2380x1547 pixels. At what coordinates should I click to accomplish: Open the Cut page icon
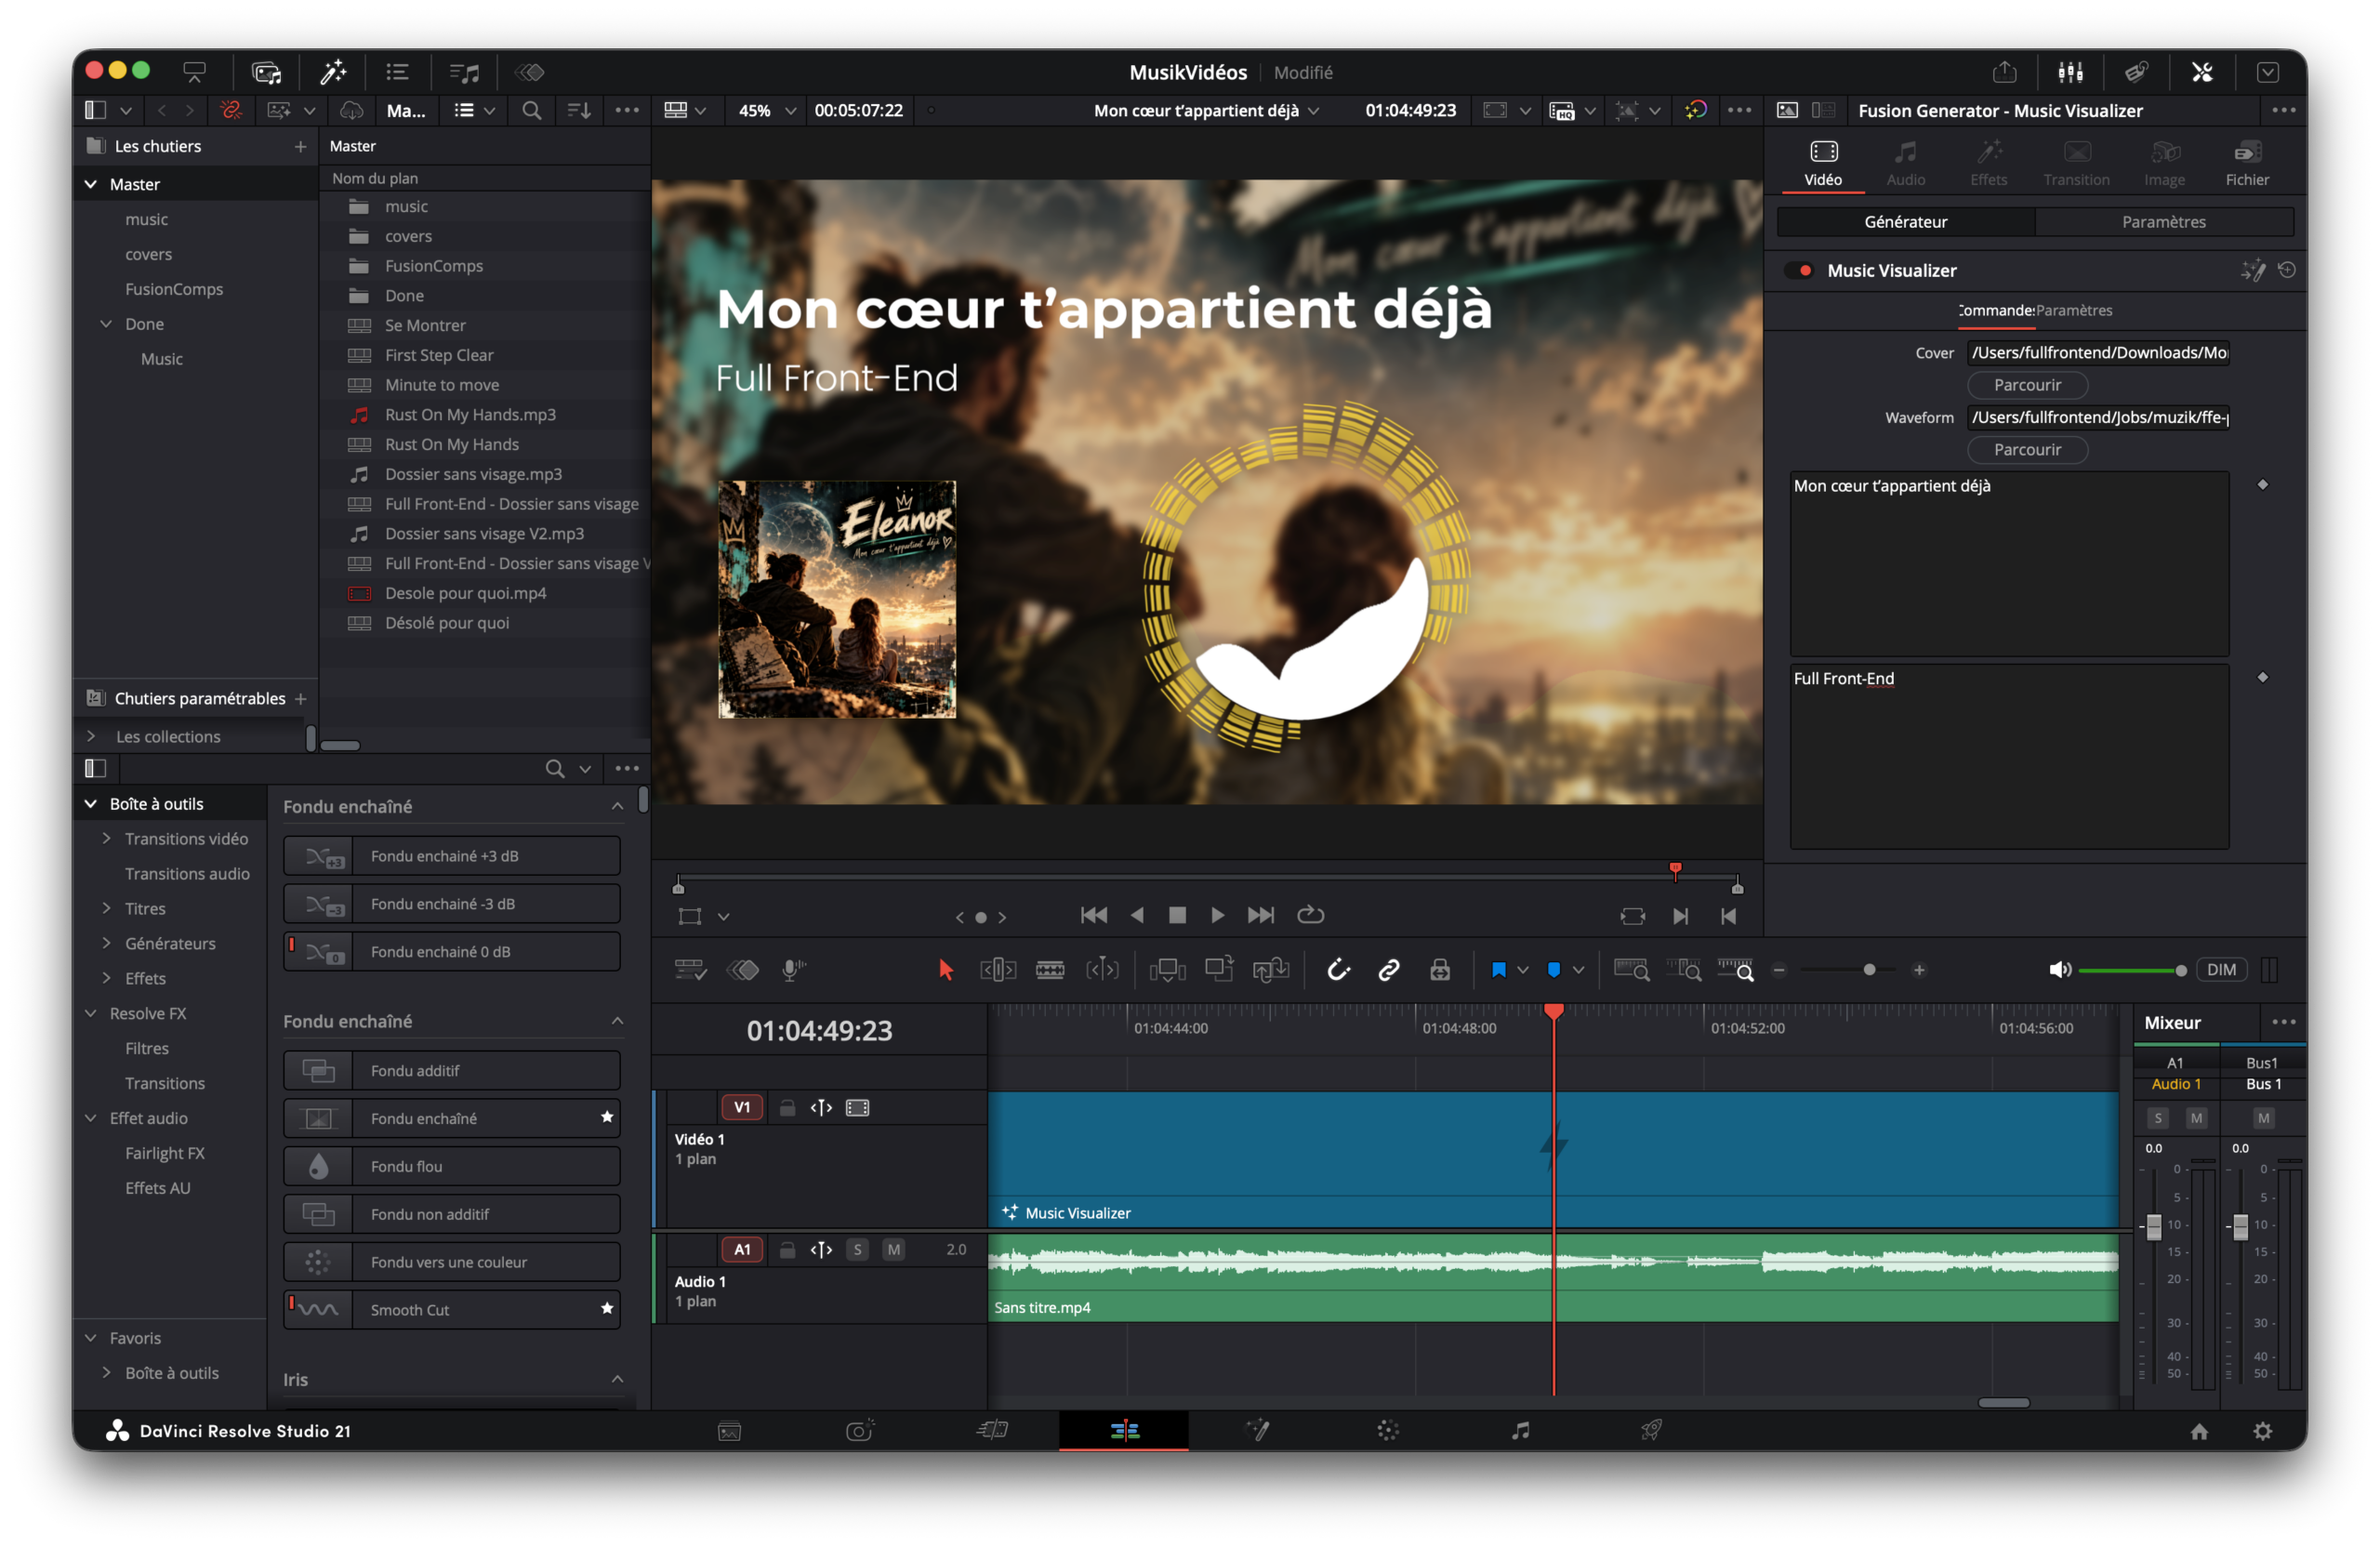coord(992,1430)
